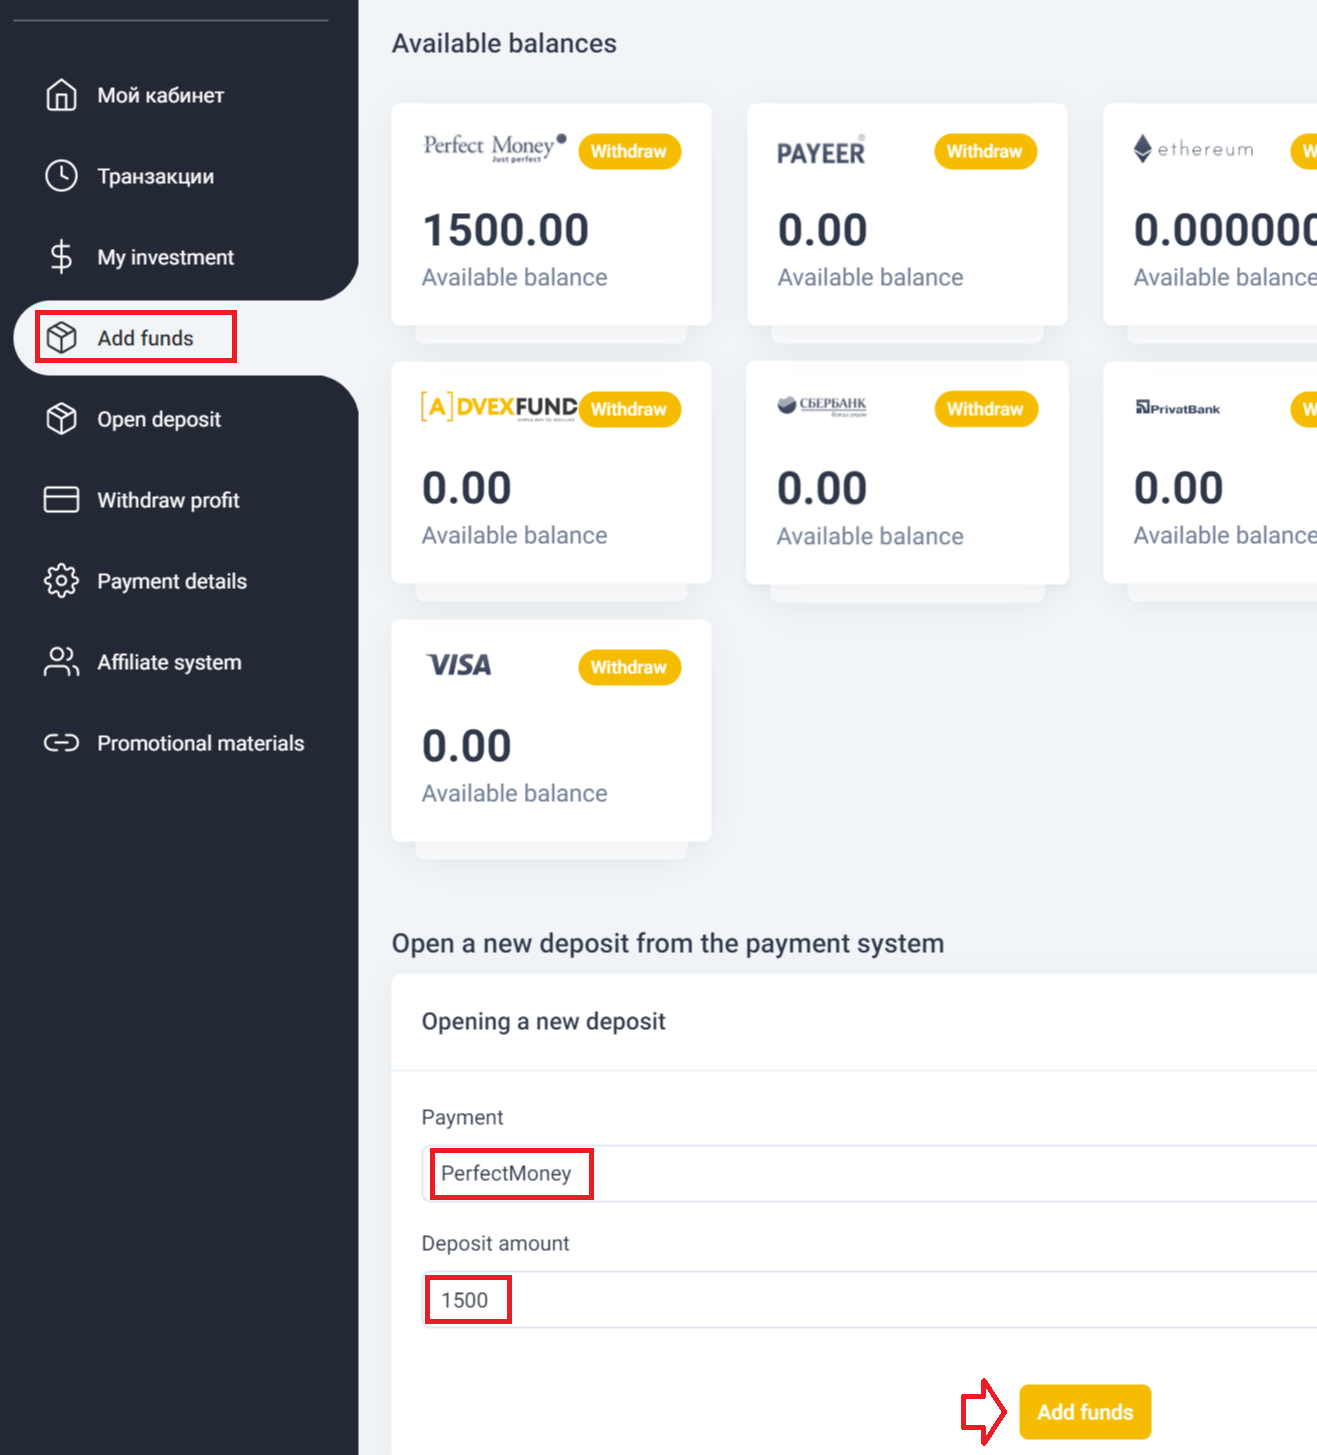The height and width of the screenshot is (1455, 1317).
Task: Click the Opening a new deposit heading
Action: coord(543,1021)
